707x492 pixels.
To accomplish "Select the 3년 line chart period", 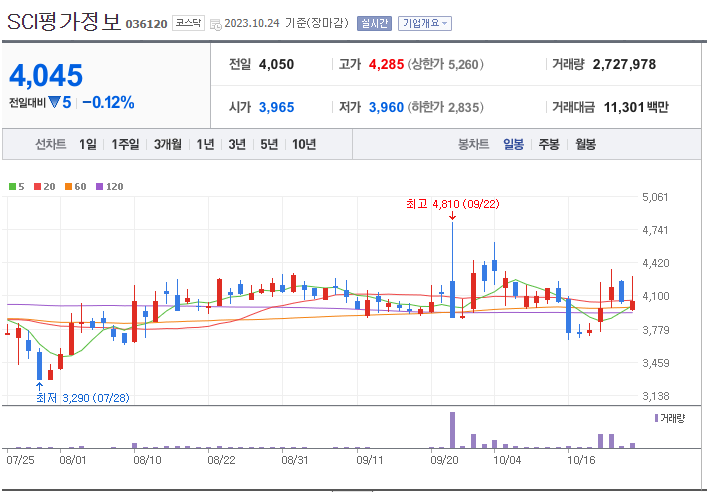I will pyautogui.click(x=237, y=144).
